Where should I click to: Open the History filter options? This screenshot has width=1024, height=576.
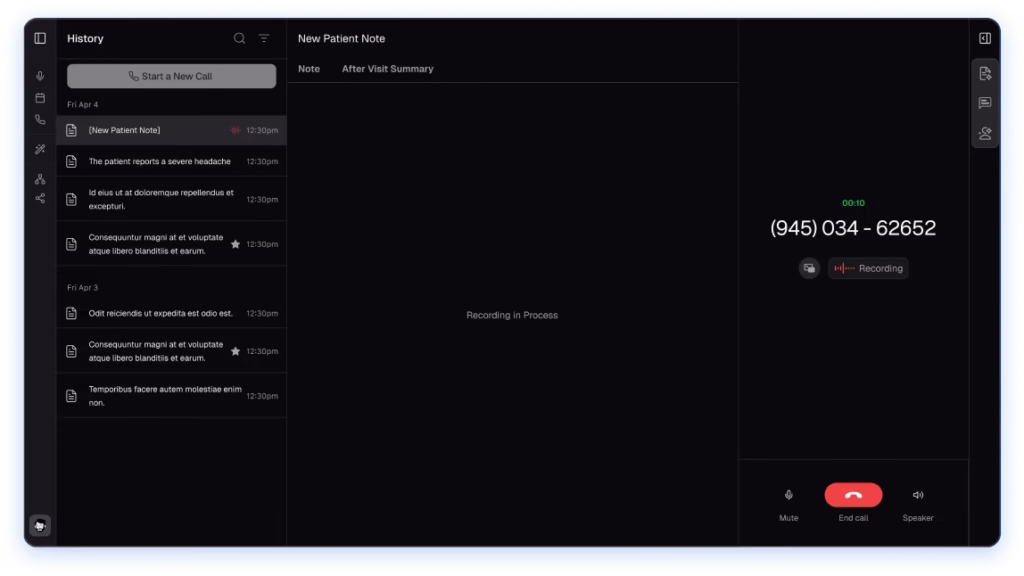pyautogui.click(x=264, y=38)
